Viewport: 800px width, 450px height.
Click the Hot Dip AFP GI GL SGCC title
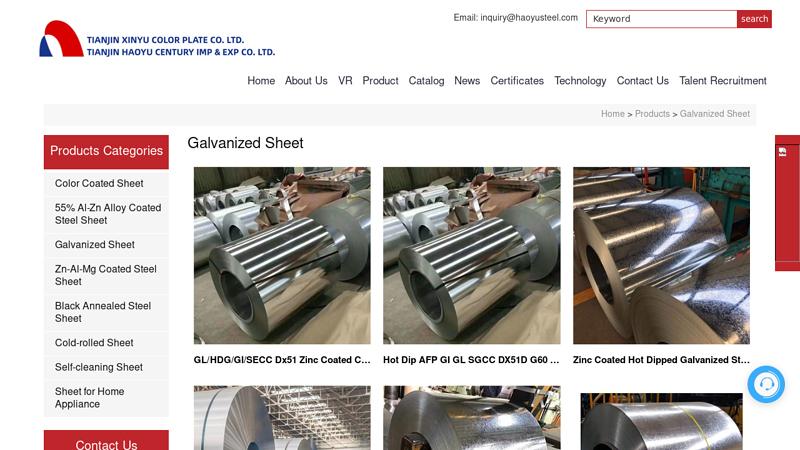471,360
